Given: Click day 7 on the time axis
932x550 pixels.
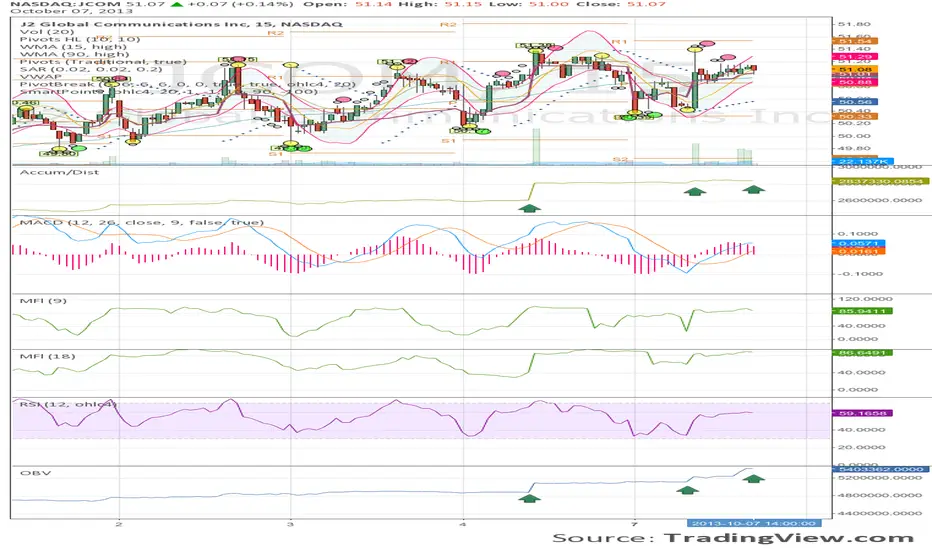Looking at the screenshot, I should pos(634,524).
